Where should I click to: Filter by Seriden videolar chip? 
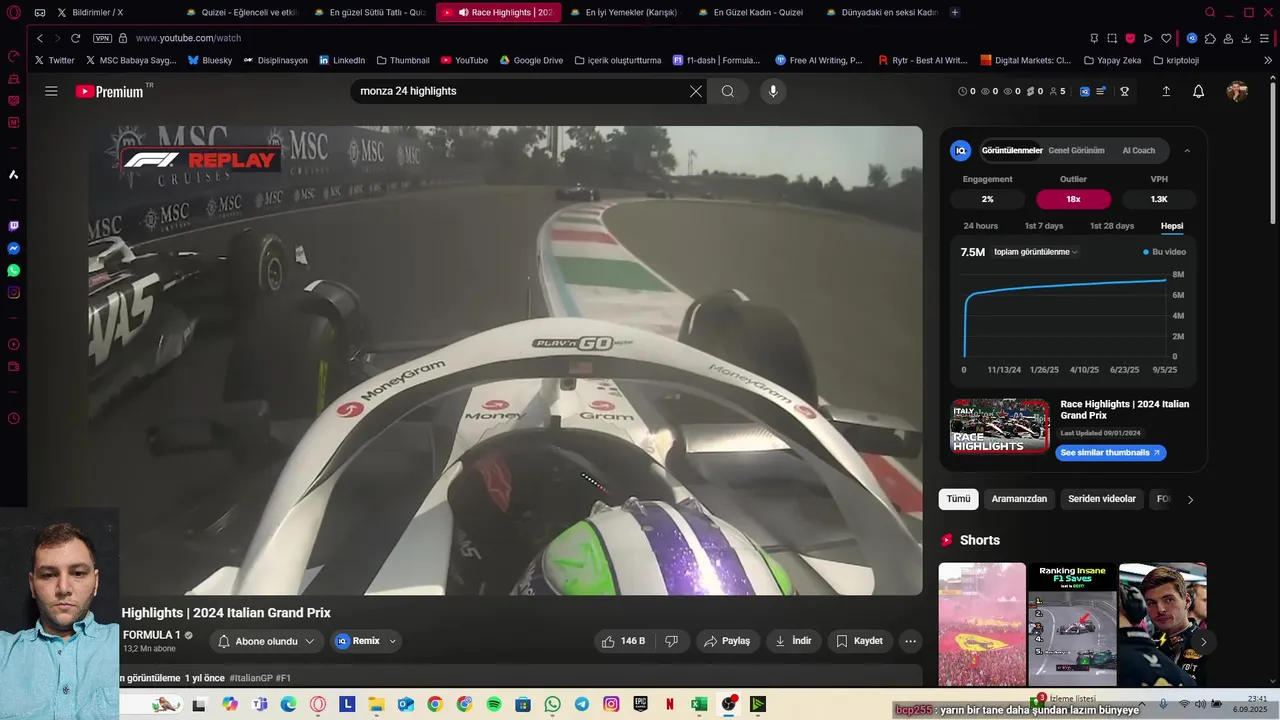click(x=1102, y=499)
